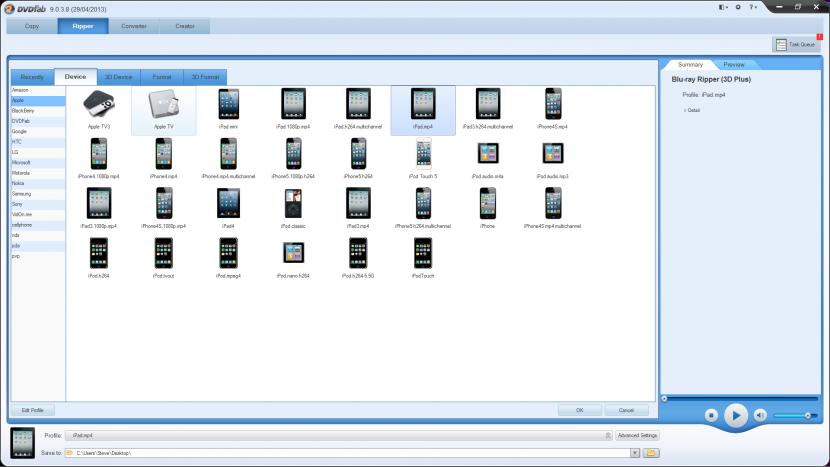Pick the iPad.h264.multichannel profile
The height and width of the screenshot is (467, 830).
click(x=358, y=109)
